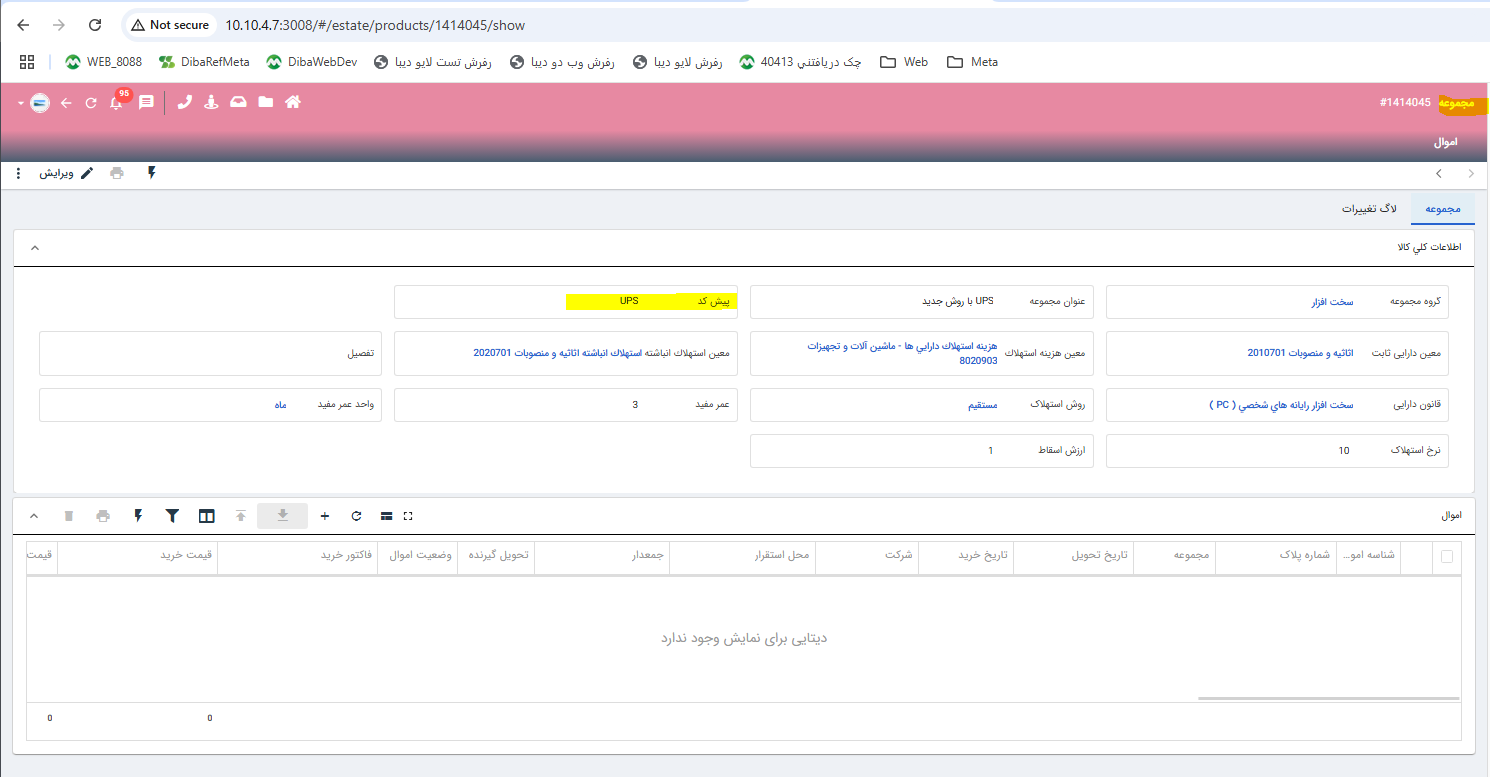
Task: Expand the grid to fullscreen
Action: click(x=408, y=516)
